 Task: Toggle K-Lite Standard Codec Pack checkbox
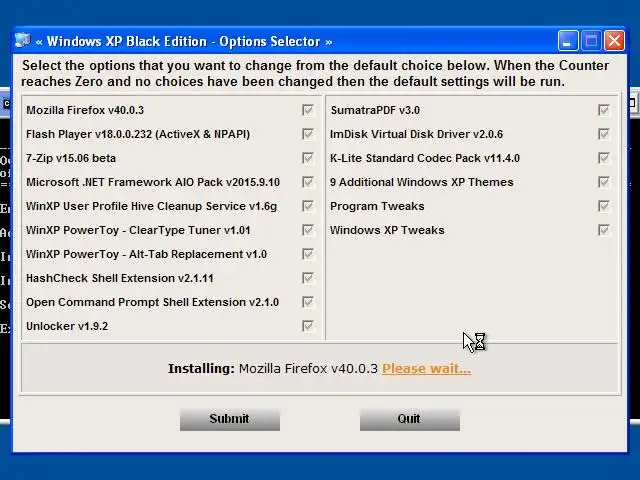(604, 158)
